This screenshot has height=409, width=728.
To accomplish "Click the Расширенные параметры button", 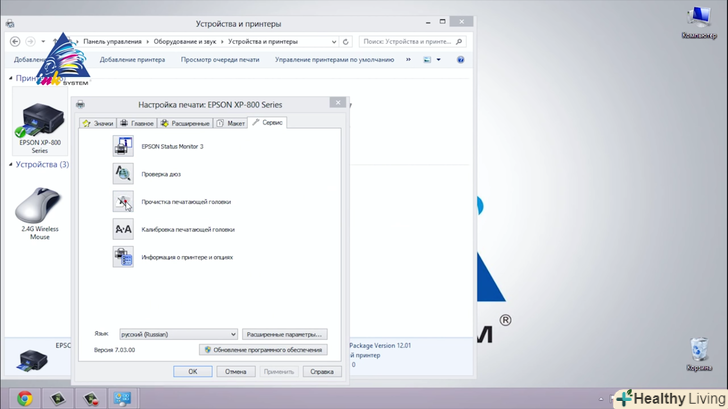I will tap(284, 334).
